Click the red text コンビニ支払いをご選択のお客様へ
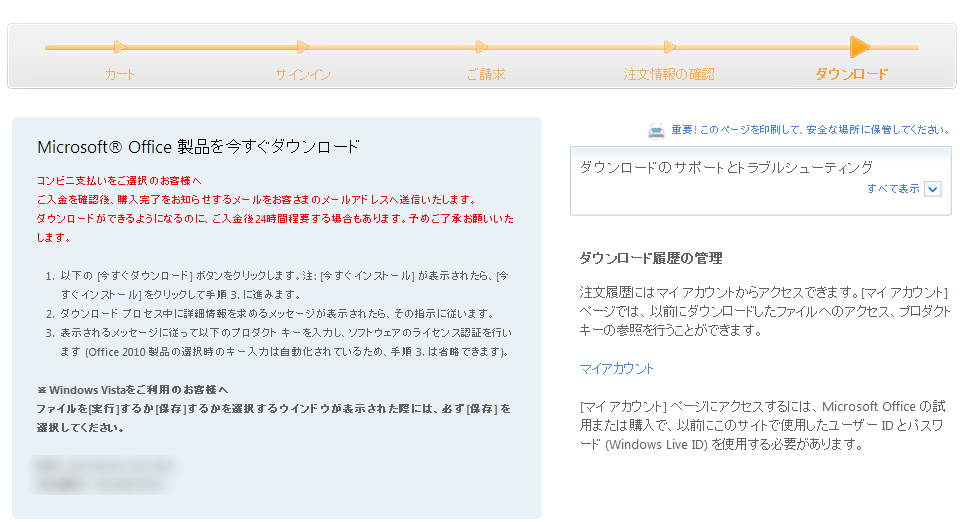 [119, 181]
